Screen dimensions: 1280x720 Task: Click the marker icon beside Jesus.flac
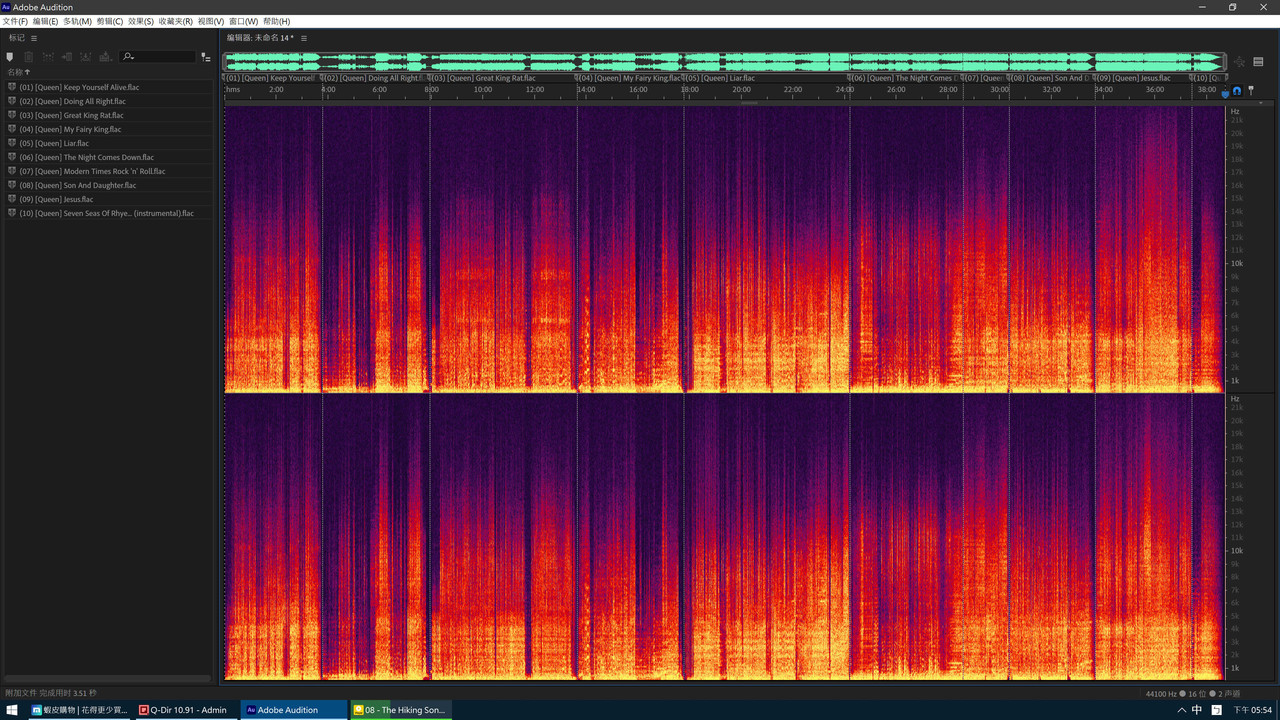click(x=12, y=199)
